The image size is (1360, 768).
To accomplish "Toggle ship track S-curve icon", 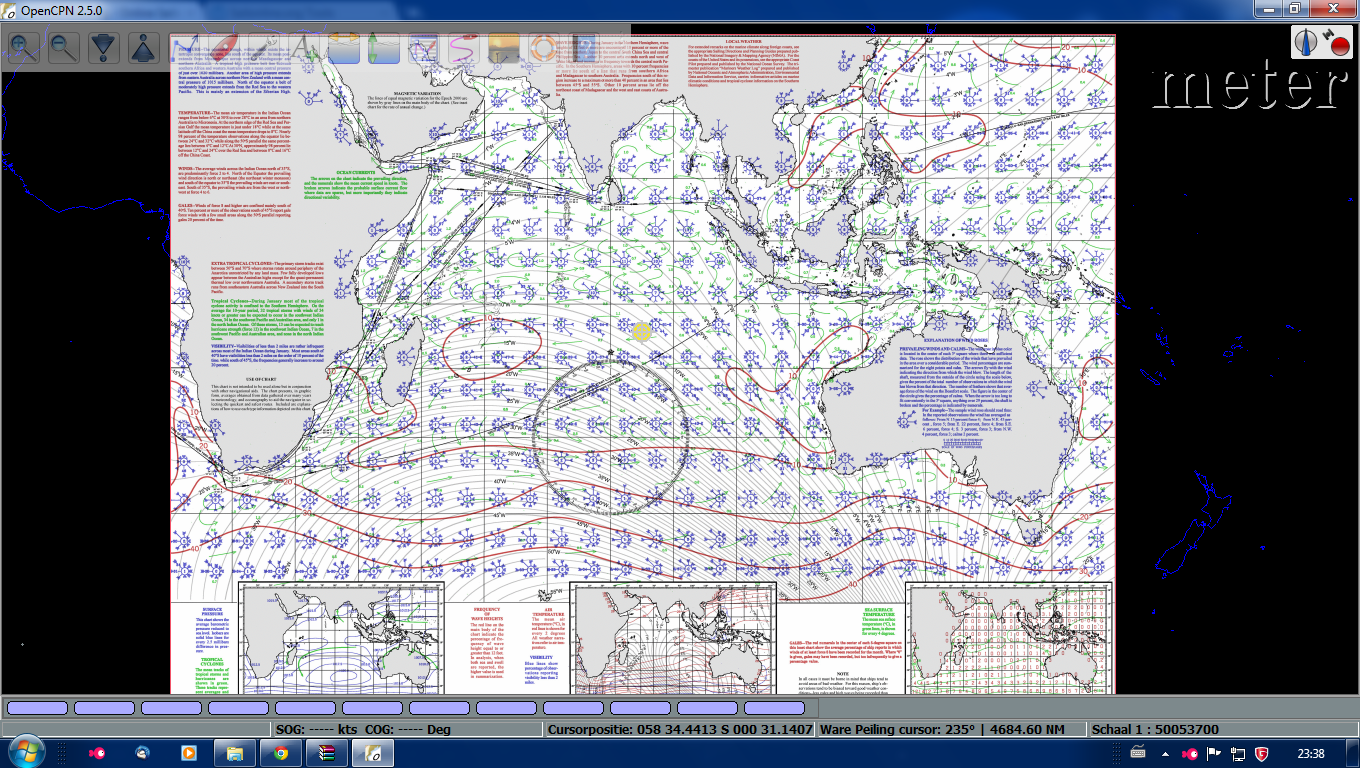I will point(464,47).
